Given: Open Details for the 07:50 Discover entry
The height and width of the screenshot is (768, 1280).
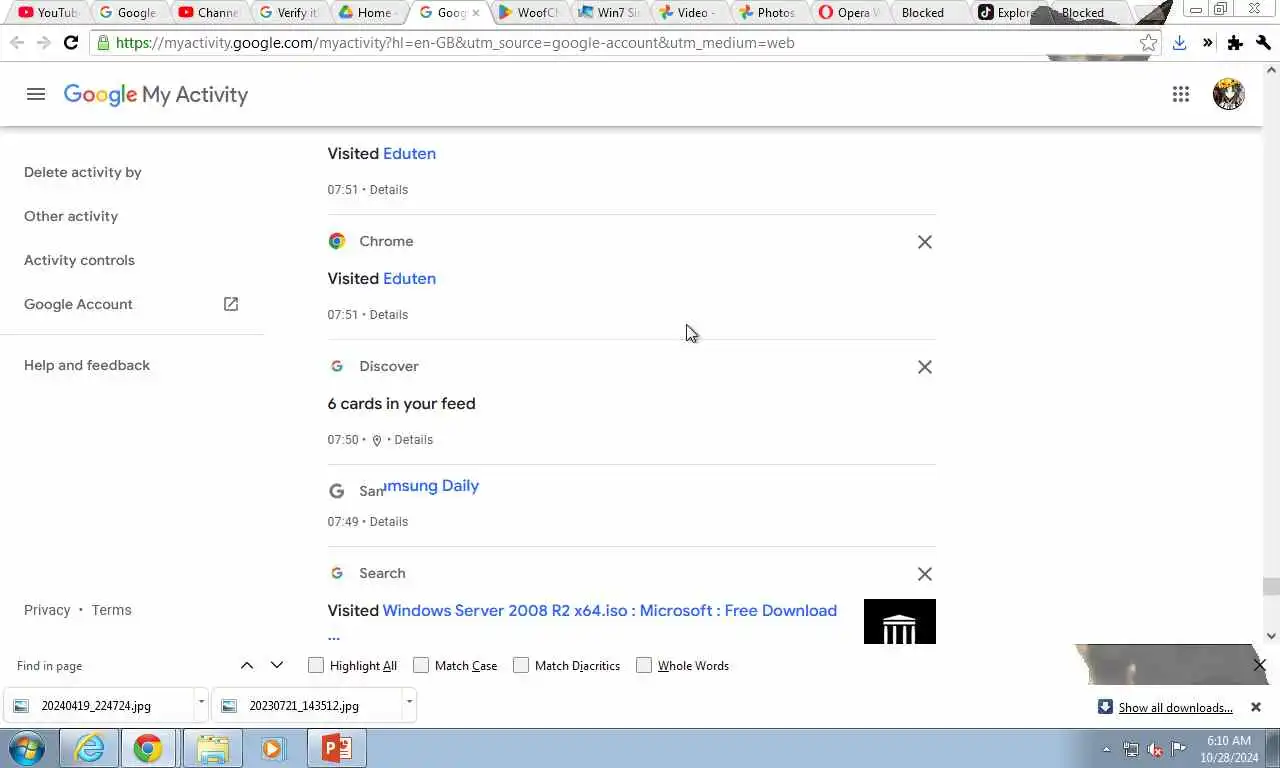Looking at the screenshot, I should (414, 440).
